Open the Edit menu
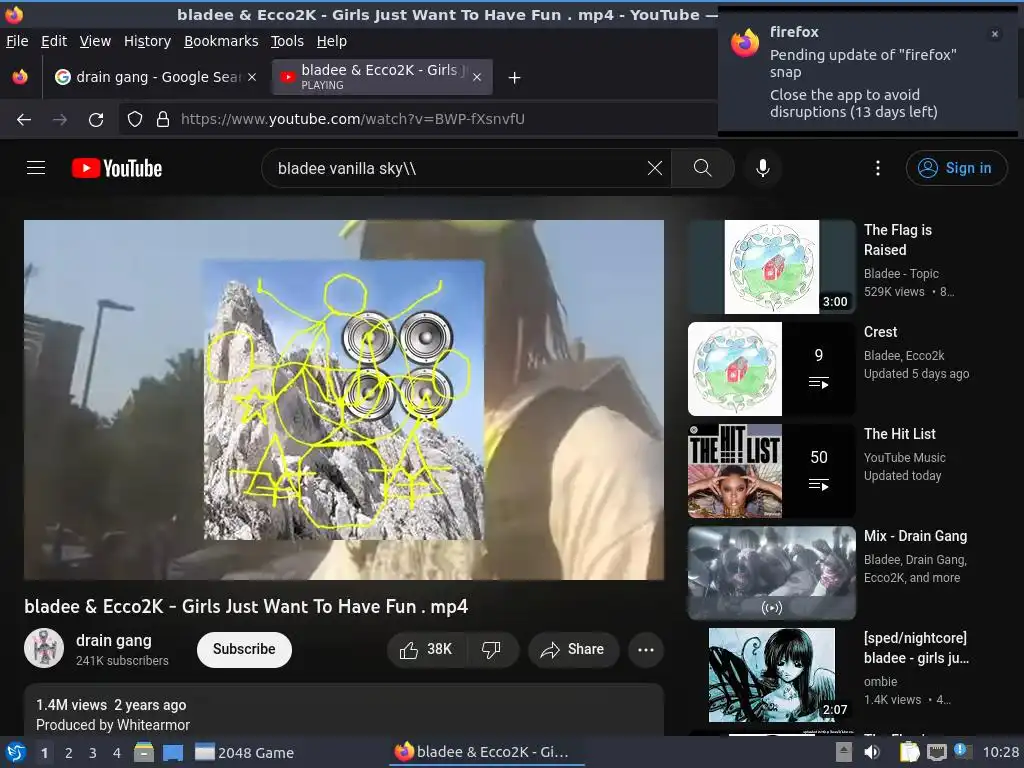Screen dimensions: 1024x768 (x=54, y=41)
